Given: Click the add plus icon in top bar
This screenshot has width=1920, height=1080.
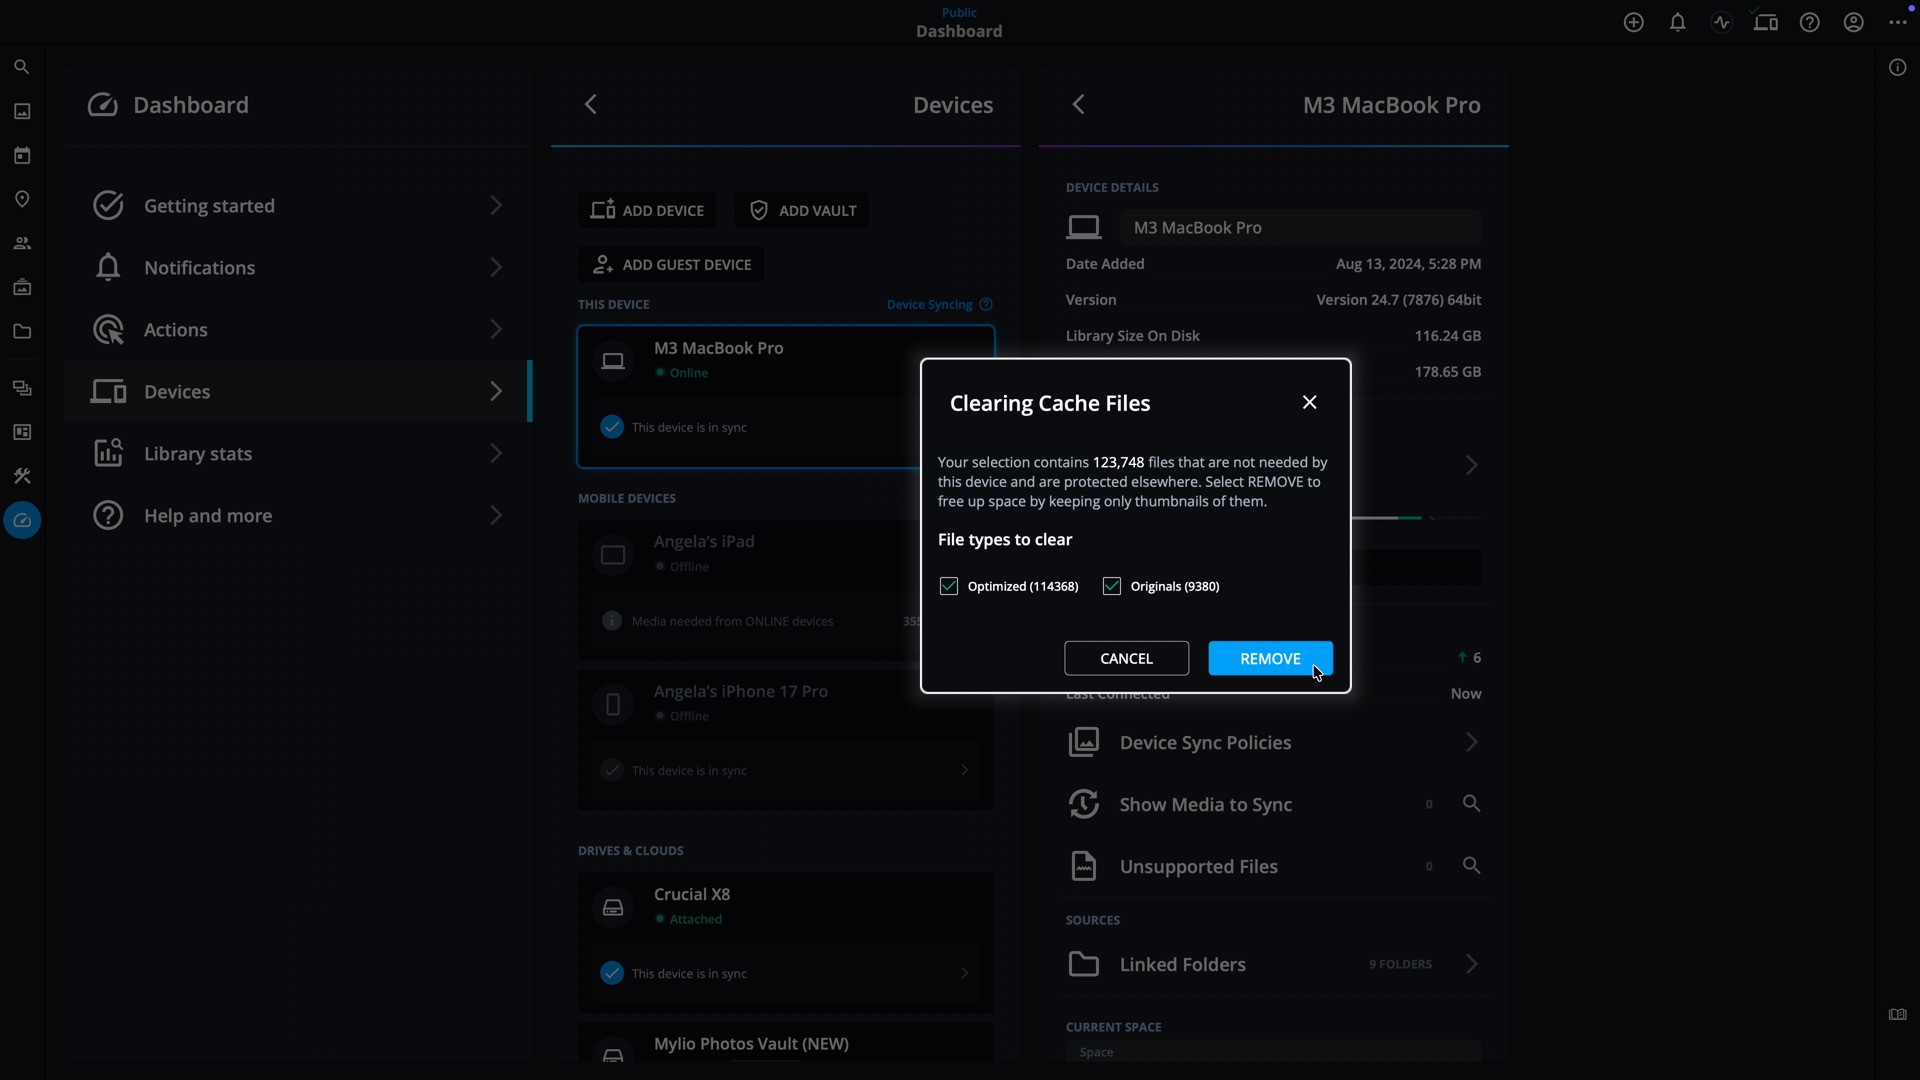Looking at the screenshot, I should (1634, 22).
